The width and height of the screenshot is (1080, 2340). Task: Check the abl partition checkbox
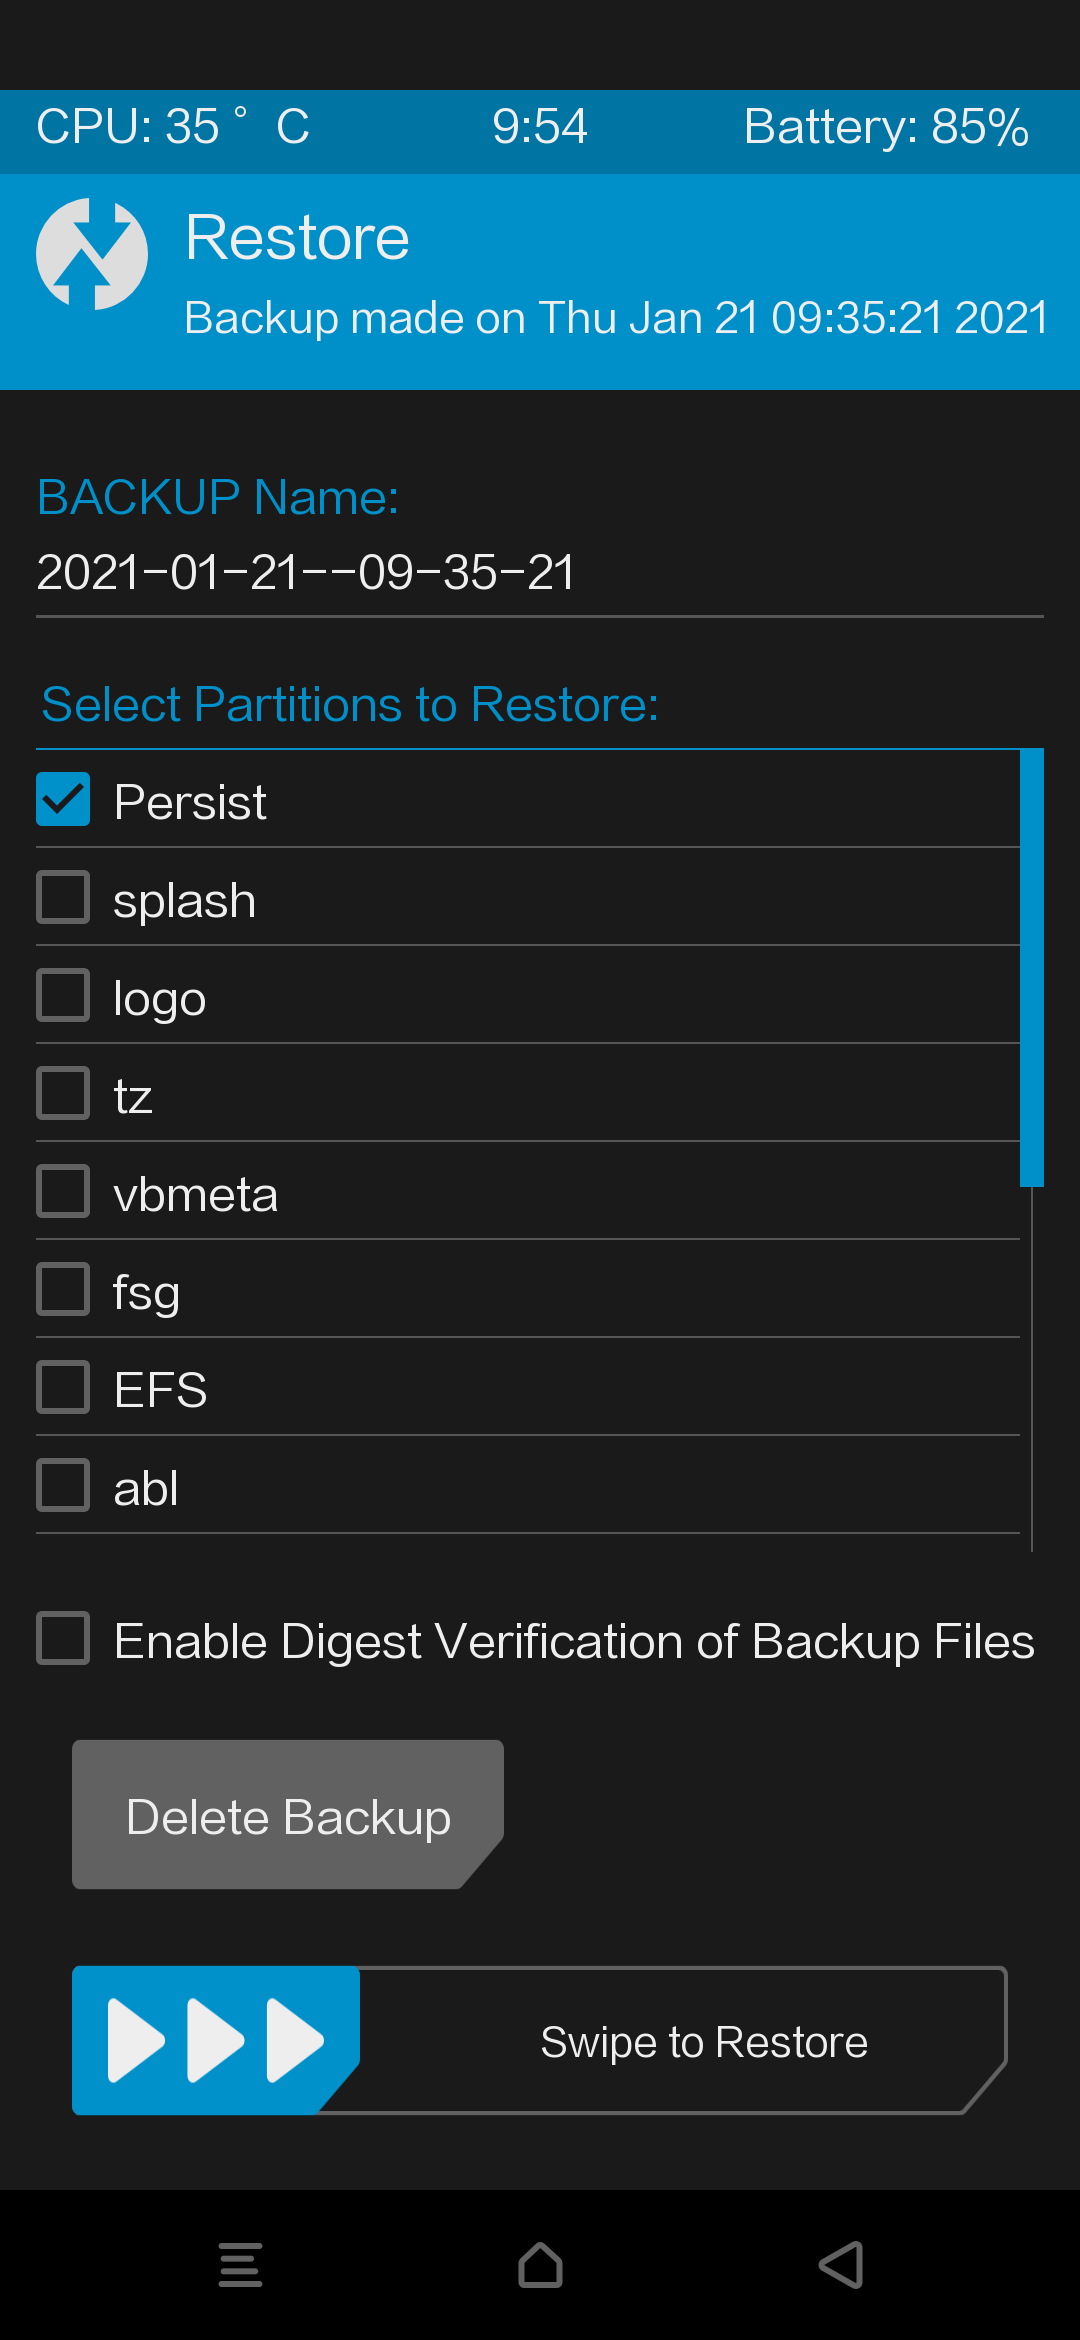click(63, 1485)
